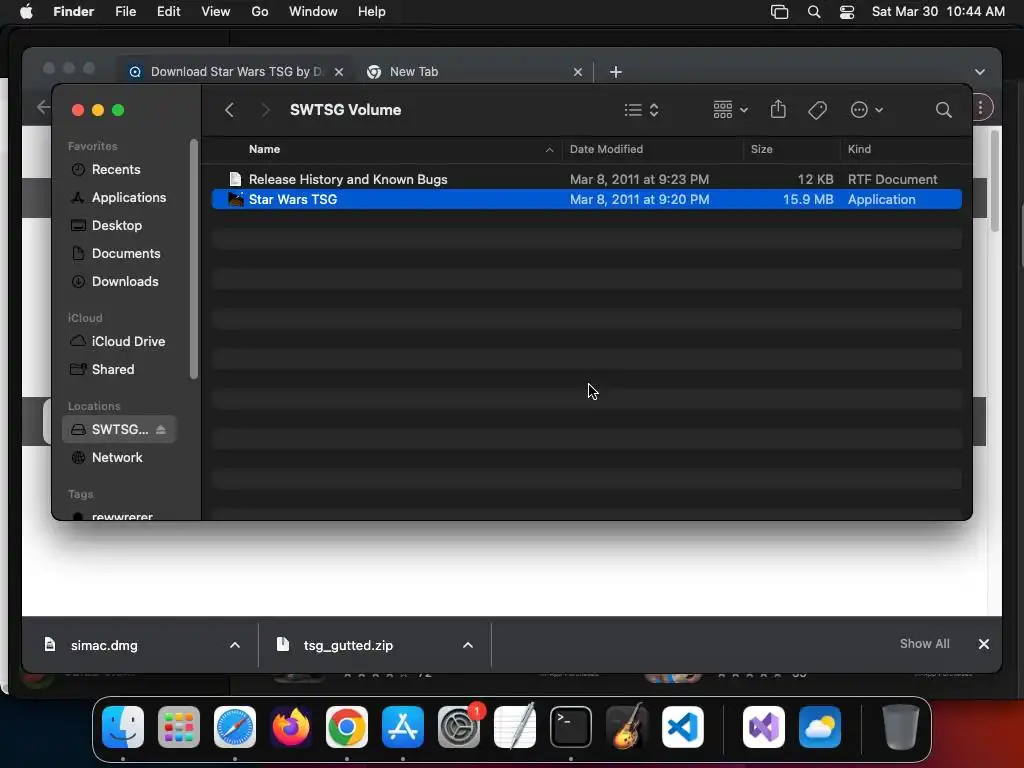Open Finder from the Dock
Image resolution: width=1024 pixels, height=768 pixels.
(123, 727)
